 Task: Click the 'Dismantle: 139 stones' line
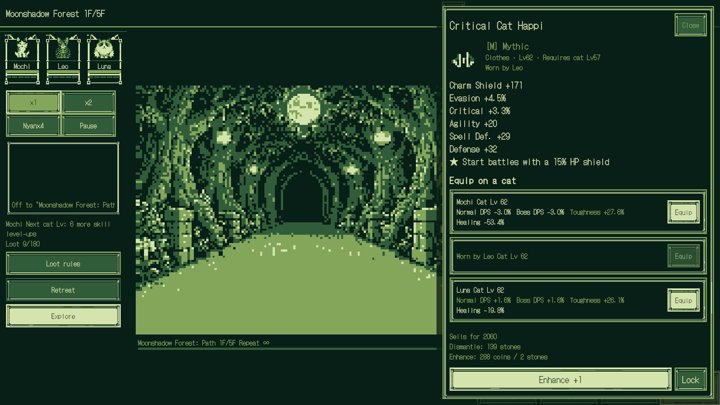[485, 347]
